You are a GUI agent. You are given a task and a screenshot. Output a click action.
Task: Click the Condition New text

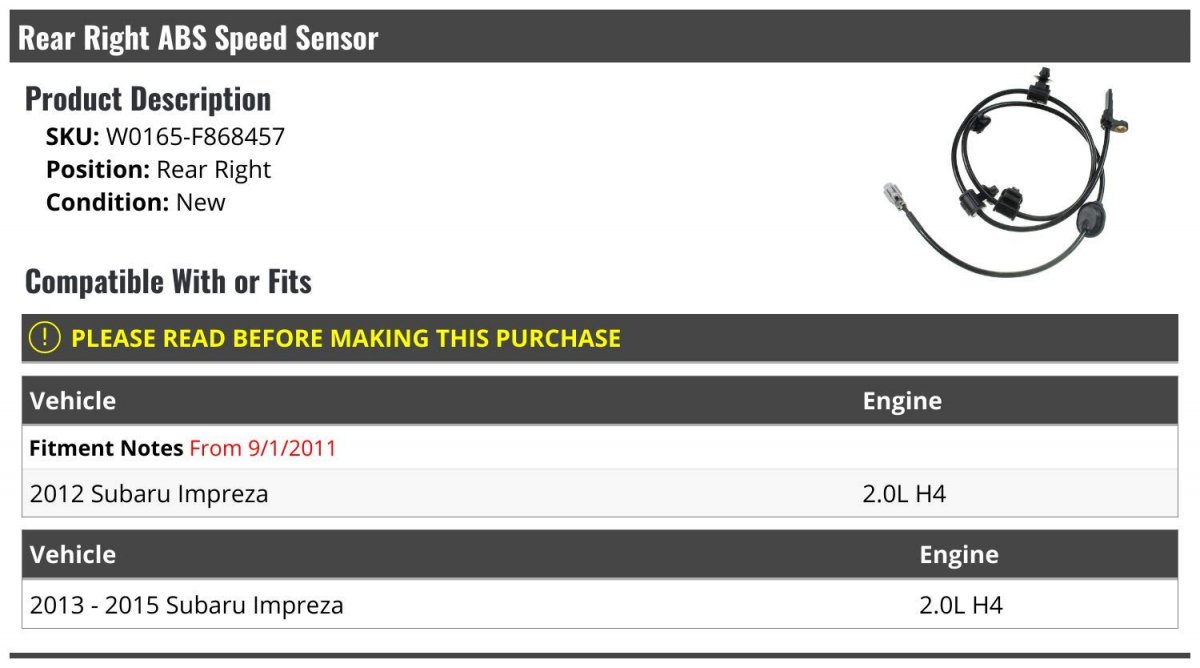tap(136, 202)
